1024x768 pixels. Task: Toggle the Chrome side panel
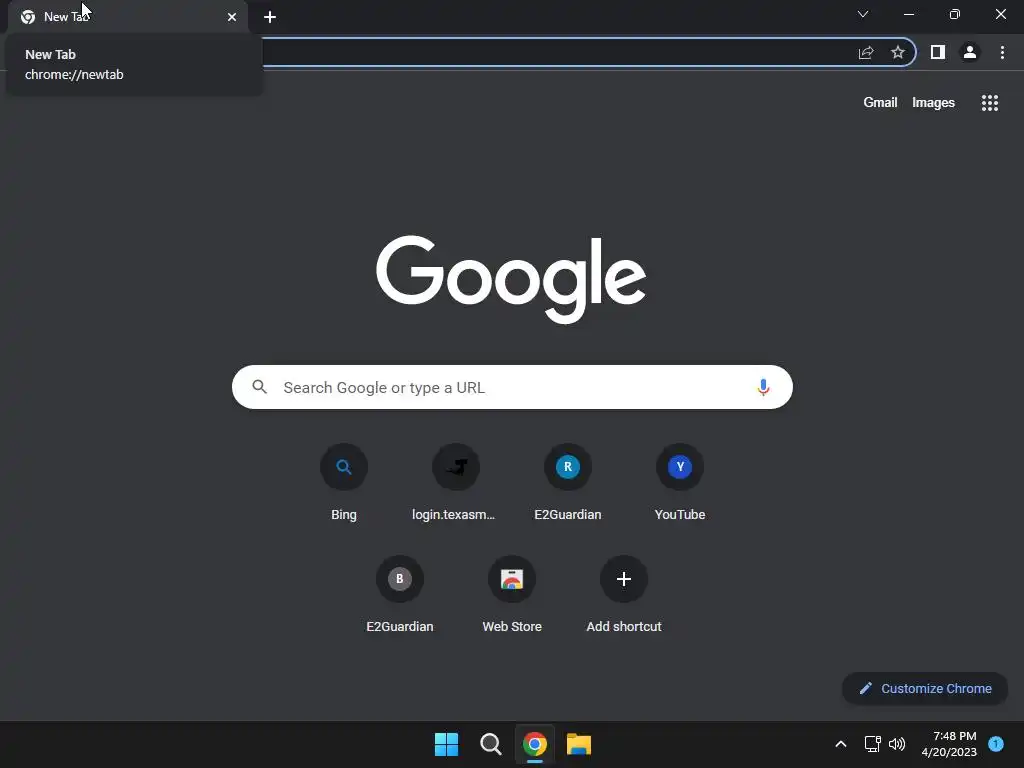point(938,52)
